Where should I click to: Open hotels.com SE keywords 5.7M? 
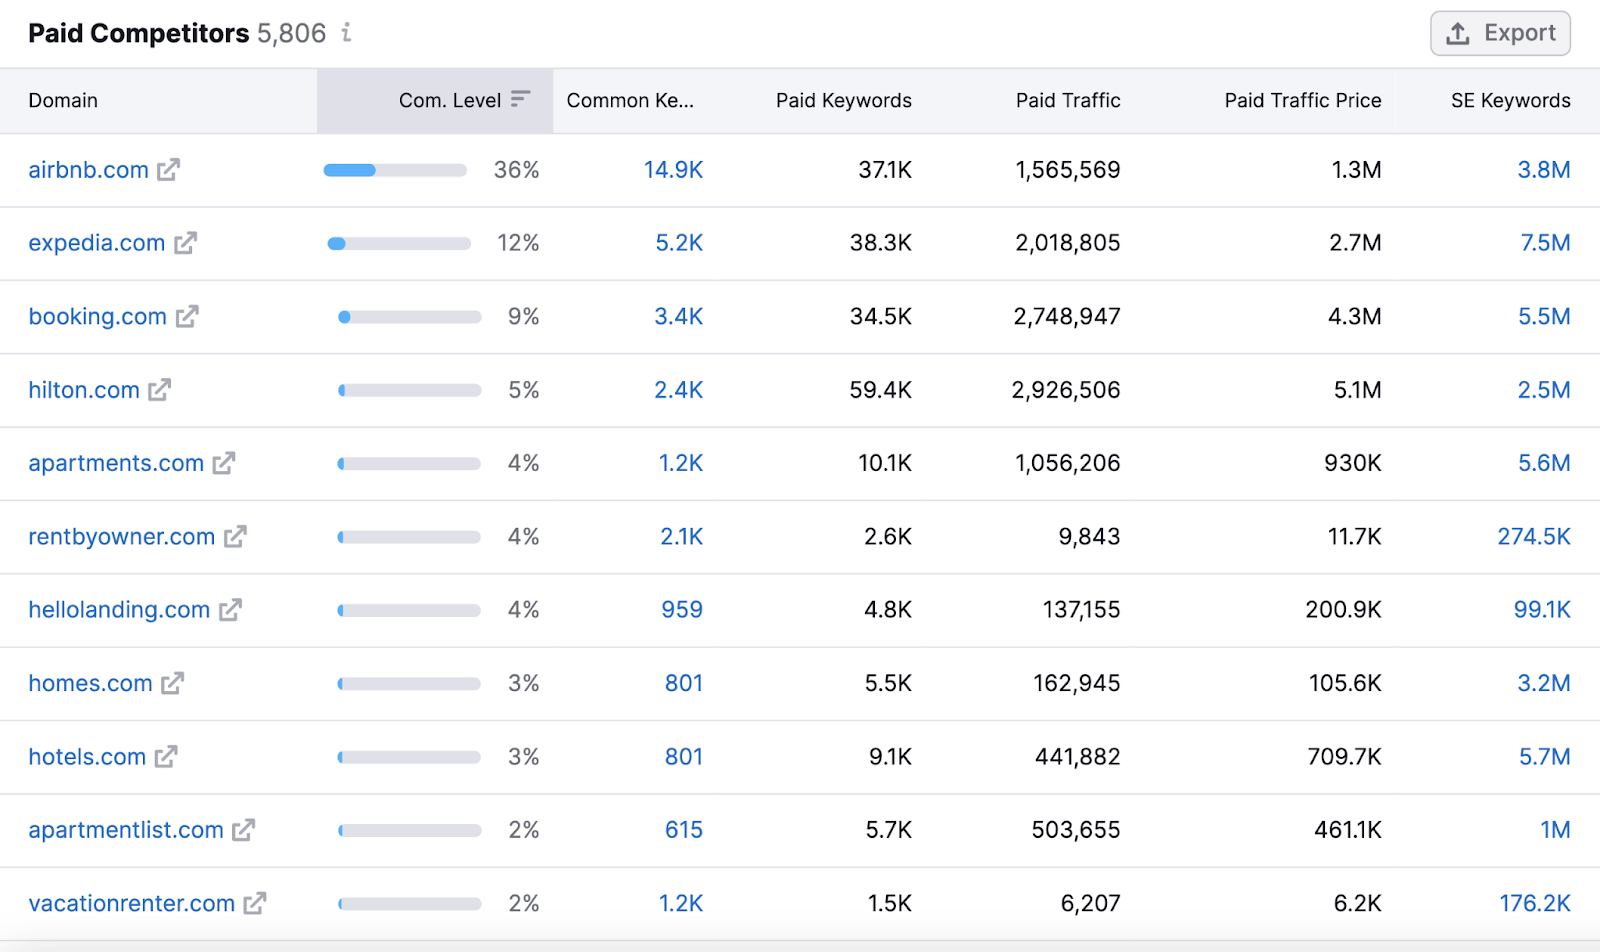(1545, 757)
